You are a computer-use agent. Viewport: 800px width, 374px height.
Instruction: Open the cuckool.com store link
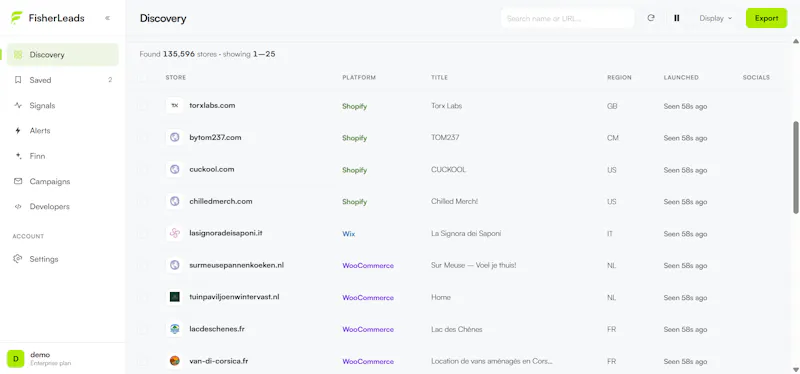(x=212, y=169)
